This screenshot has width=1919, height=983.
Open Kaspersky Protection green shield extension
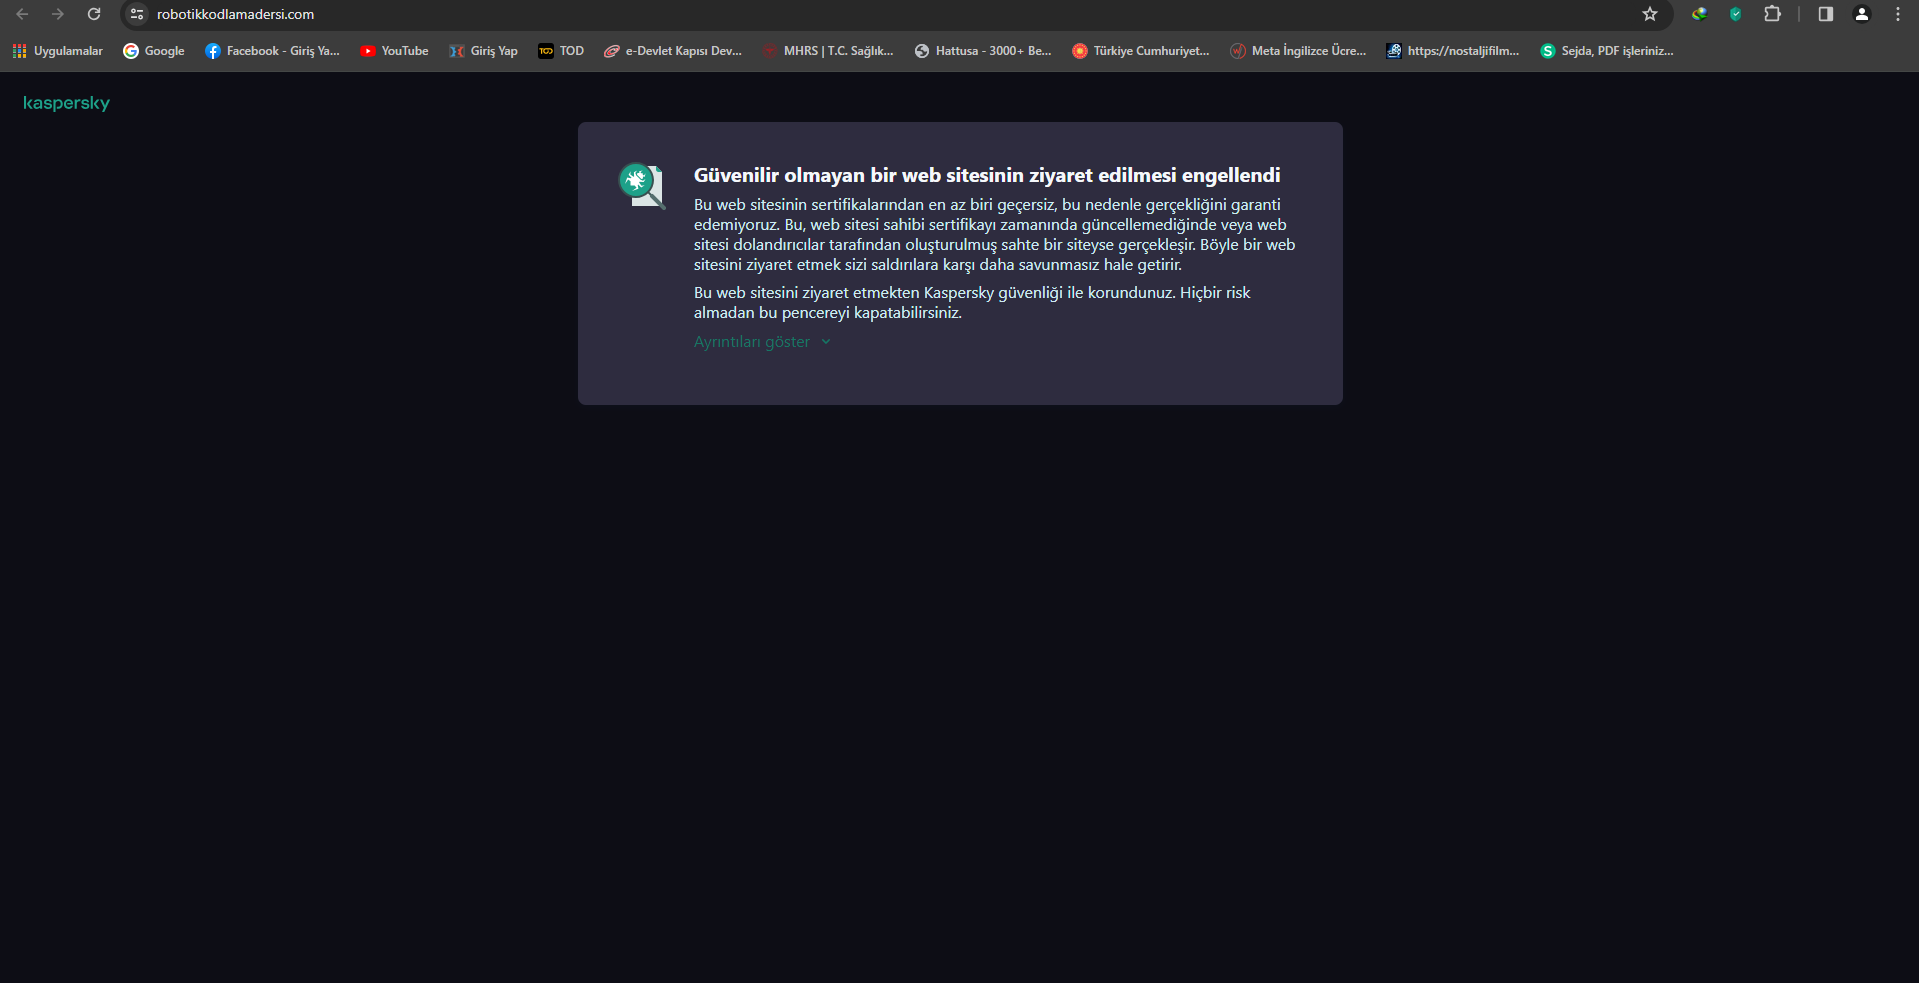(1736, 14)
